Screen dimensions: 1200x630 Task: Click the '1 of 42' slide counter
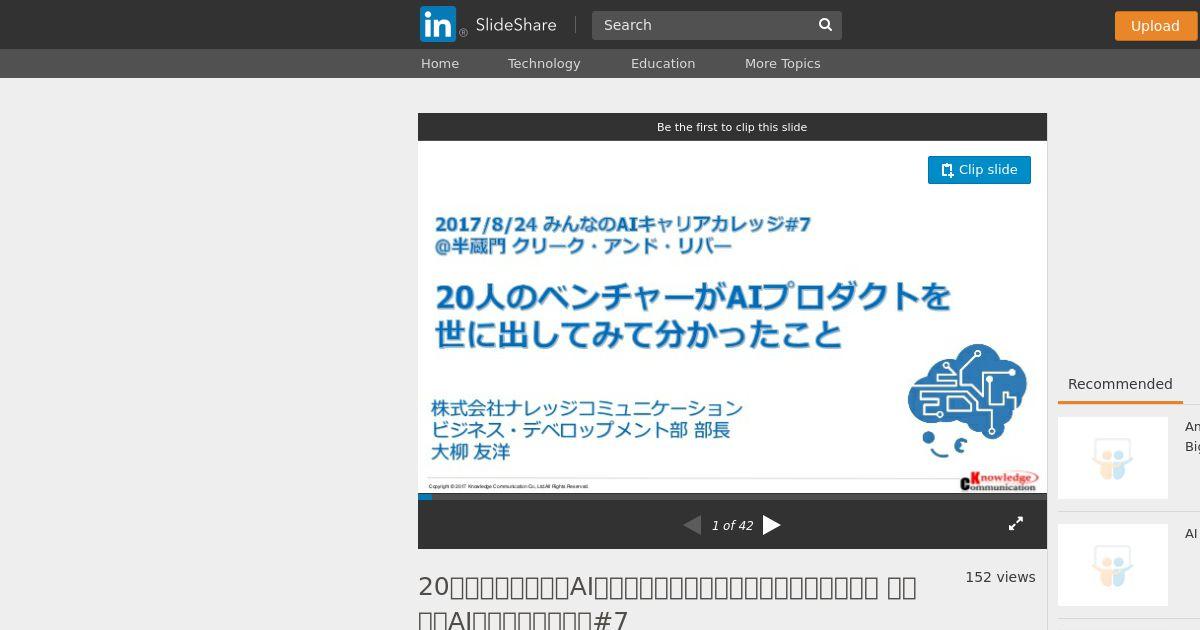click(732, 526)
